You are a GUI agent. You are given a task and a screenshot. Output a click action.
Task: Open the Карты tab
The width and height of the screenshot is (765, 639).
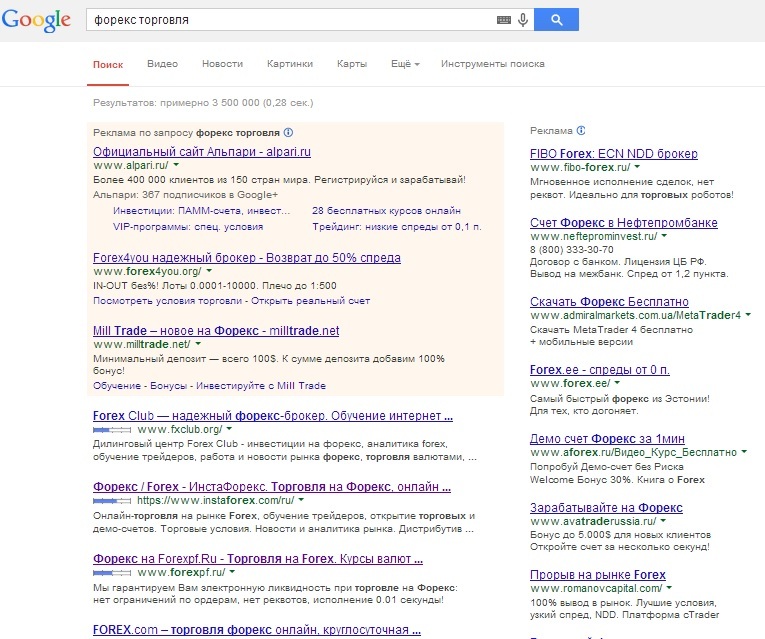(352, 64)
